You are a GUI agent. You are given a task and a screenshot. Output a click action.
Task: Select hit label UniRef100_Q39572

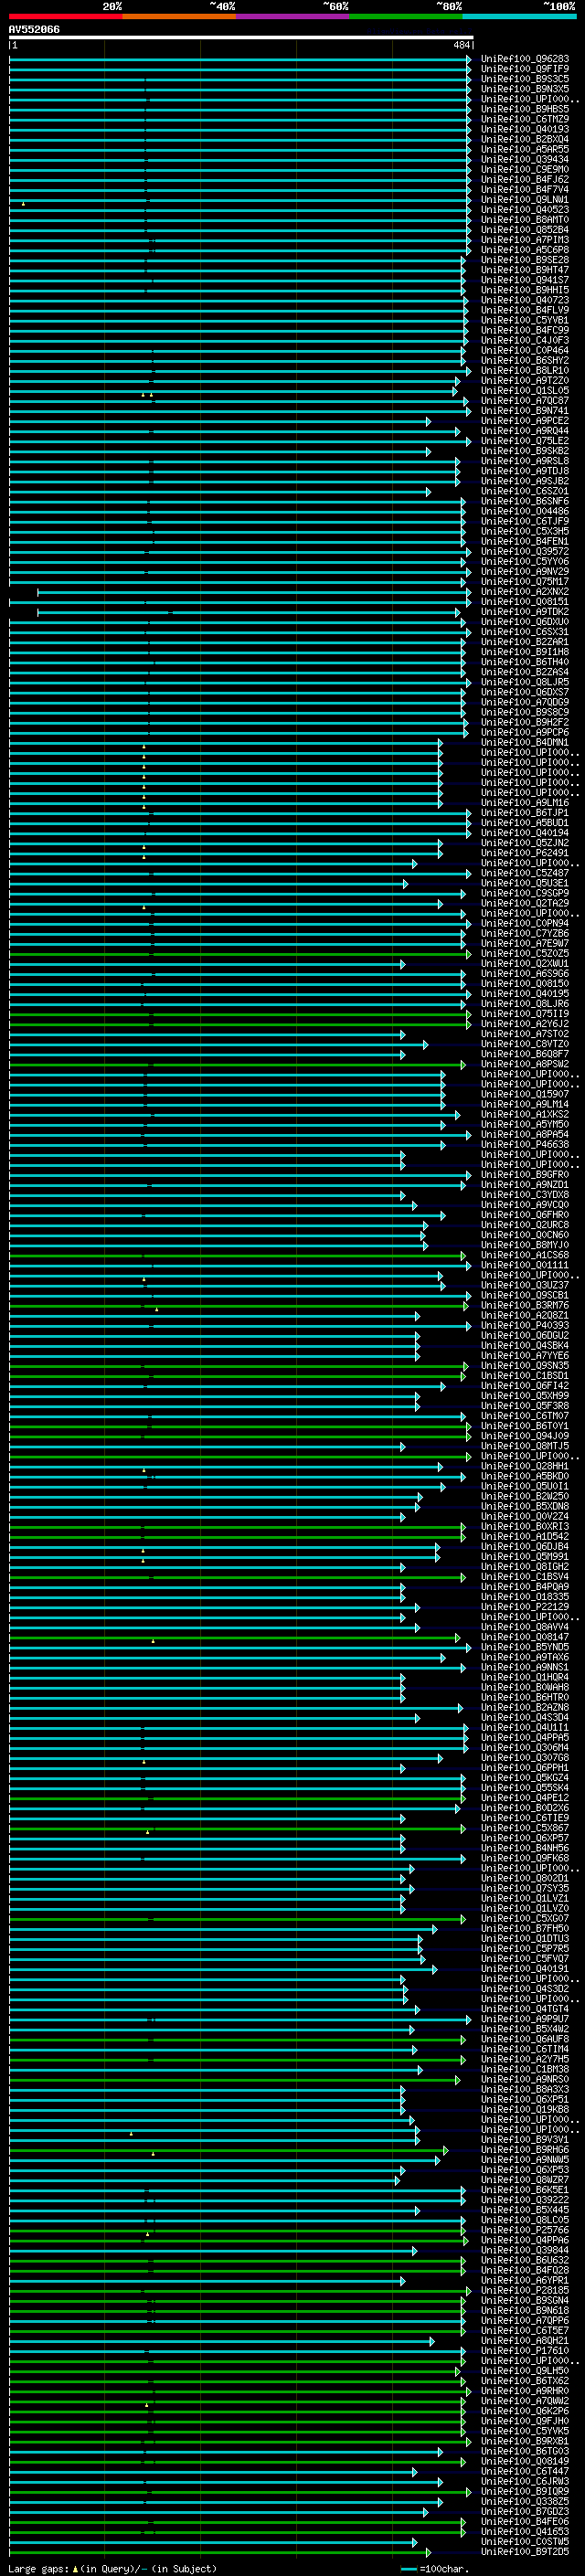[x=525, y=551]
